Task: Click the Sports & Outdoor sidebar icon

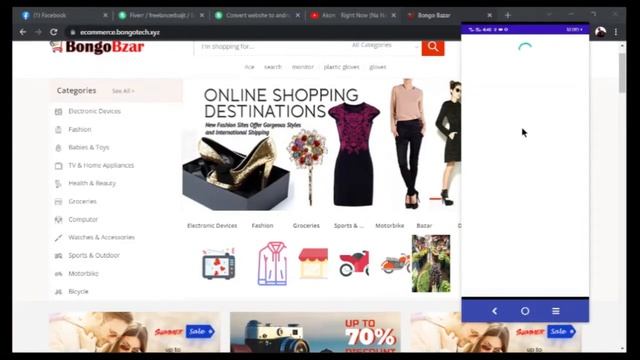Action: (x=58, y=256)
